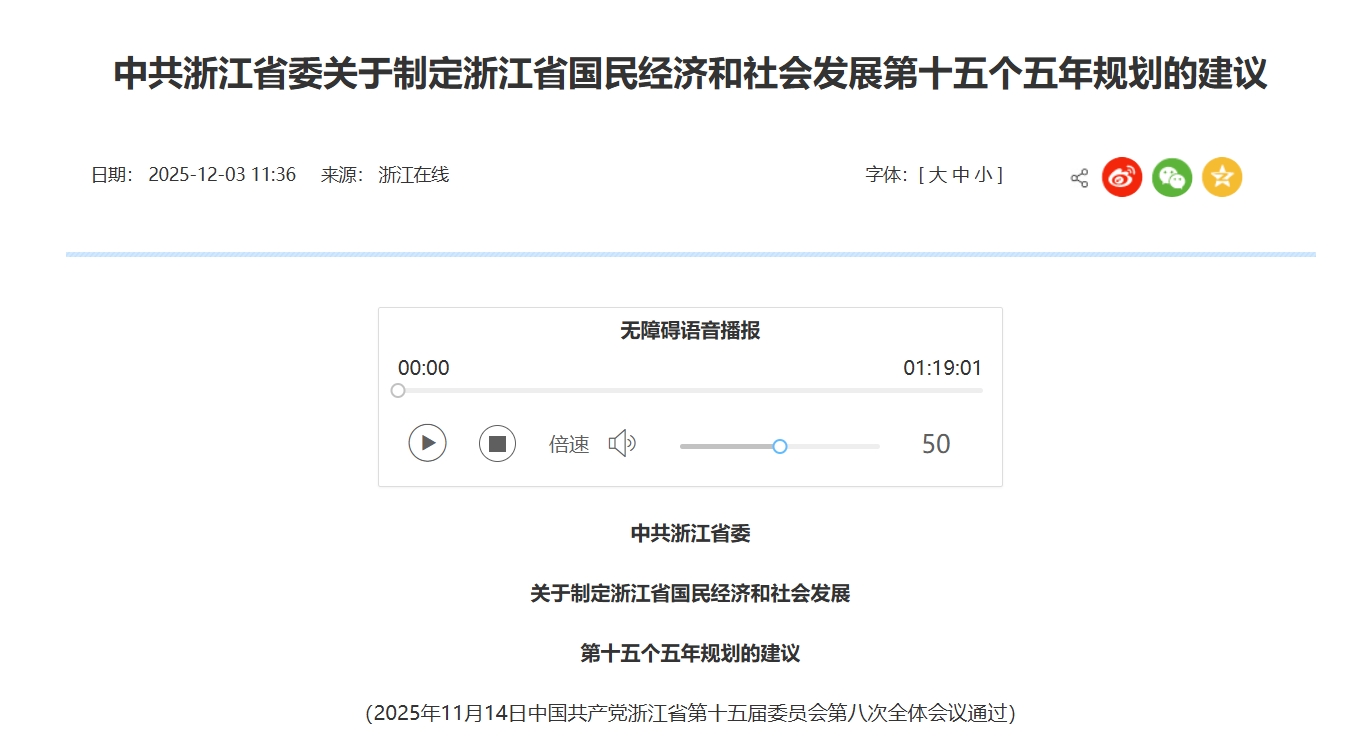Share the article via the WeChat icon
The image size is (1349, 751).
(x=1172, y=177)
